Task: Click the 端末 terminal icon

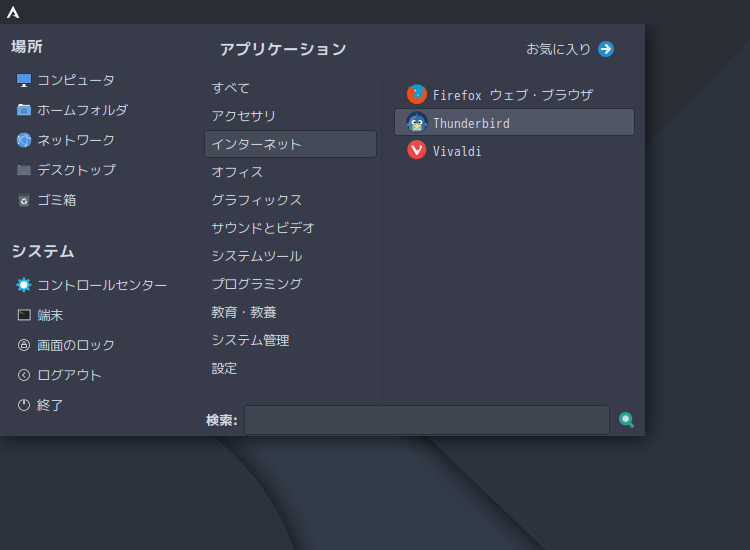Action: pyautogui.click(x=24, y=315)
